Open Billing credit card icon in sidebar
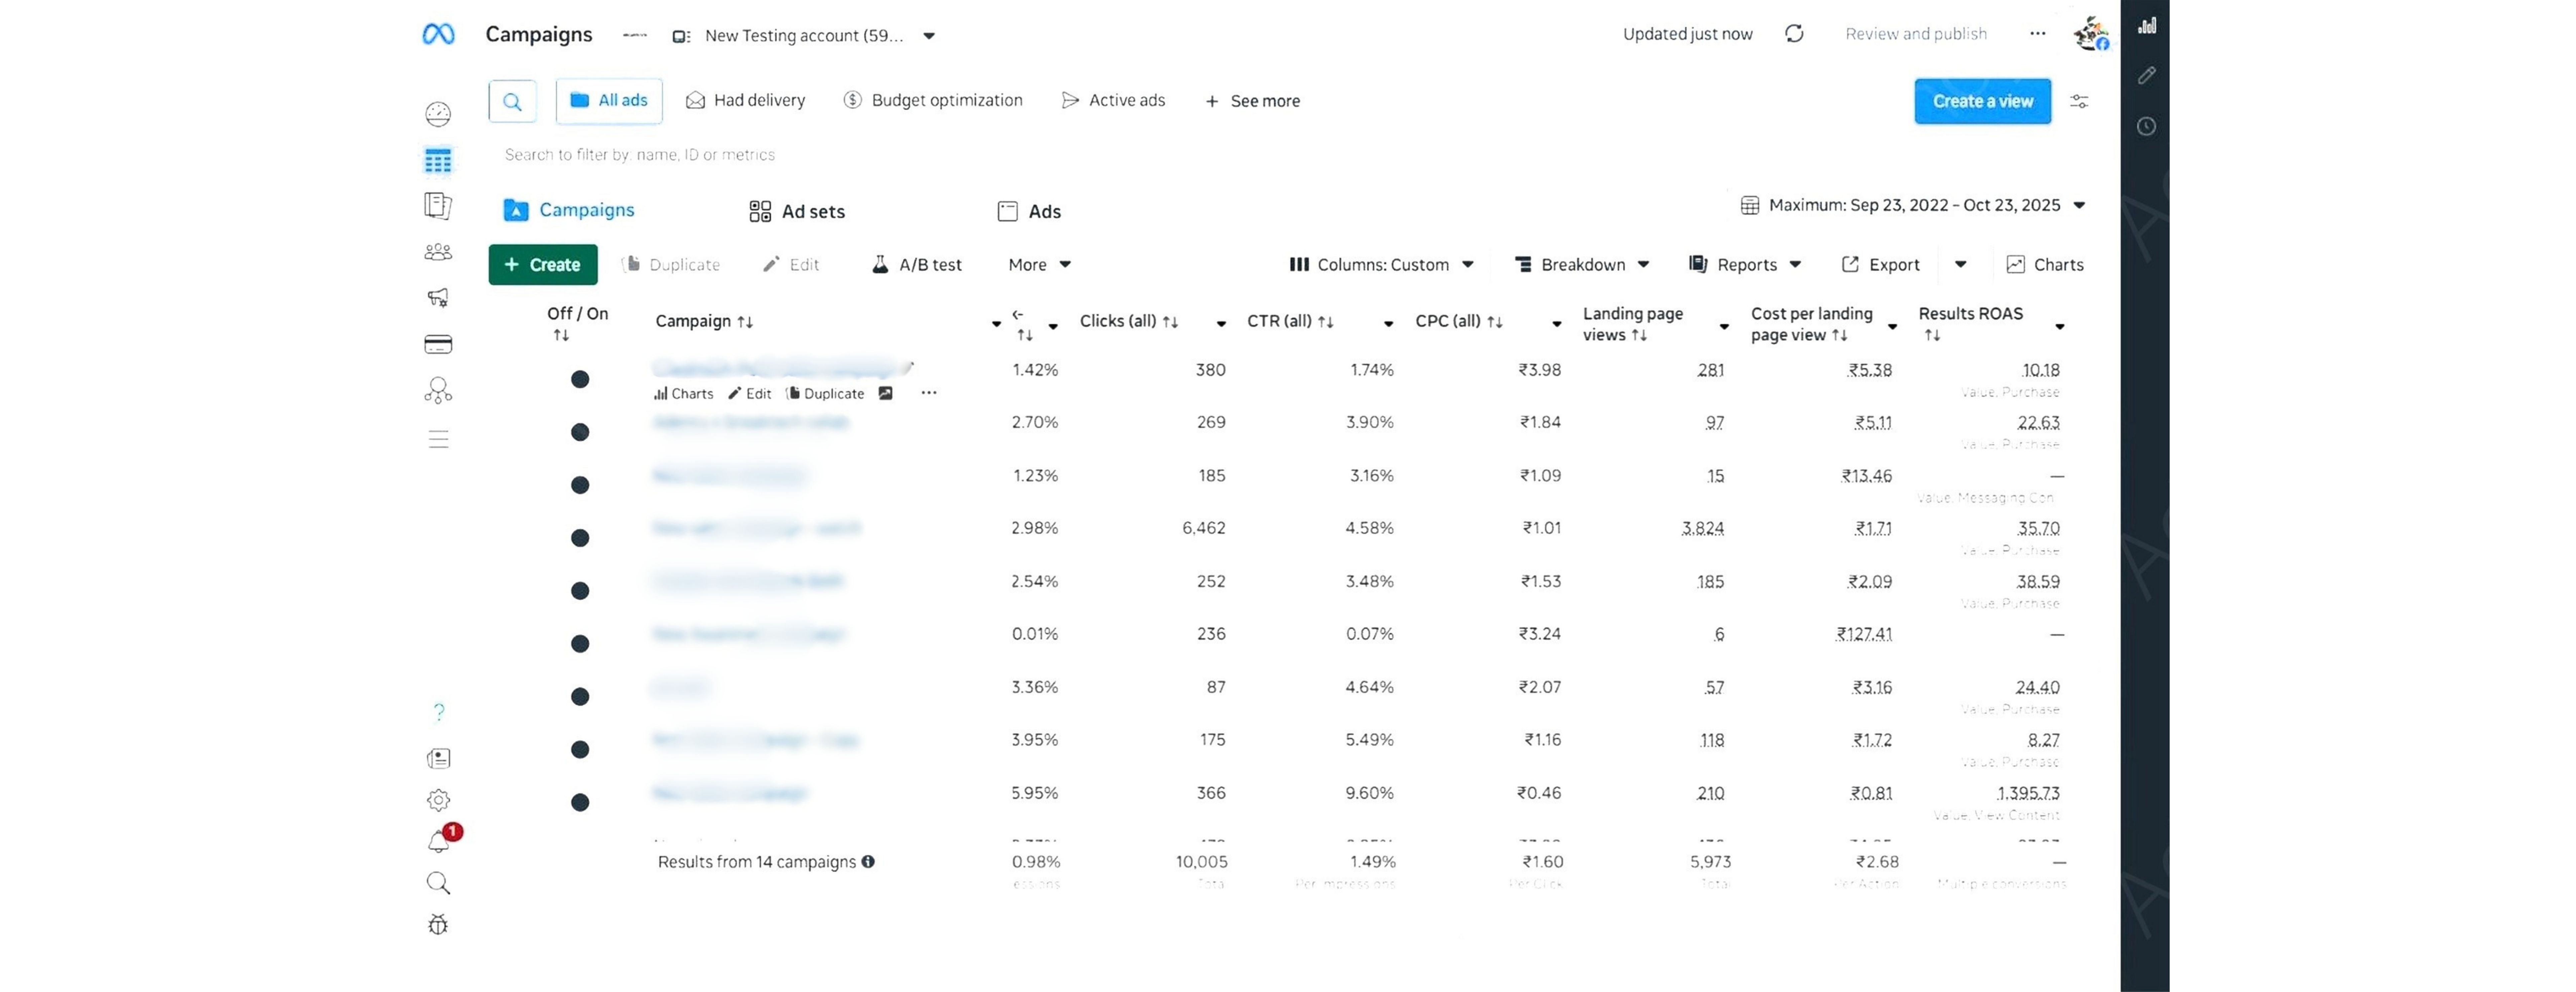The image size is (2576, 992). pos(438,344)
